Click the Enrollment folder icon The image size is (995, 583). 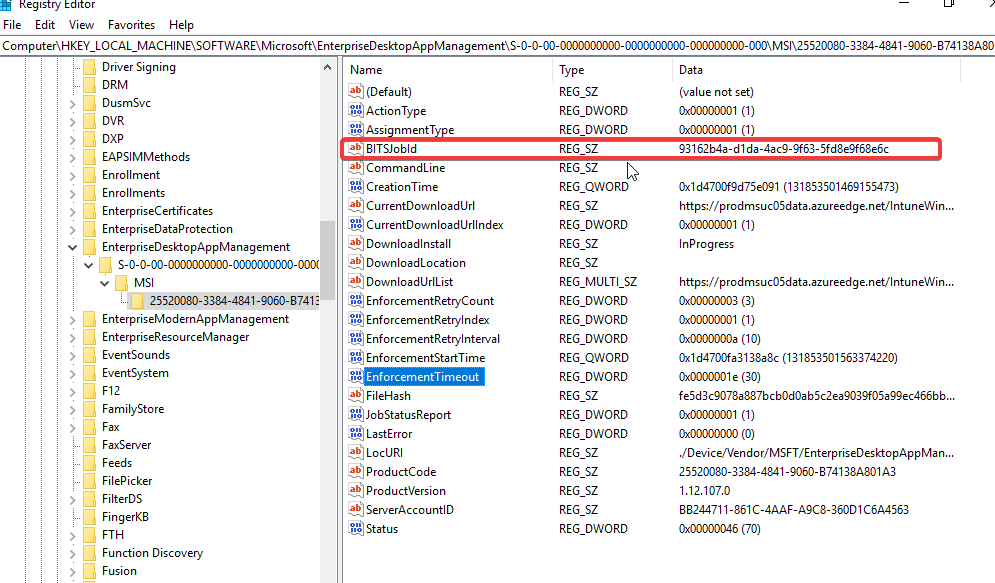(x=89, y=174)
